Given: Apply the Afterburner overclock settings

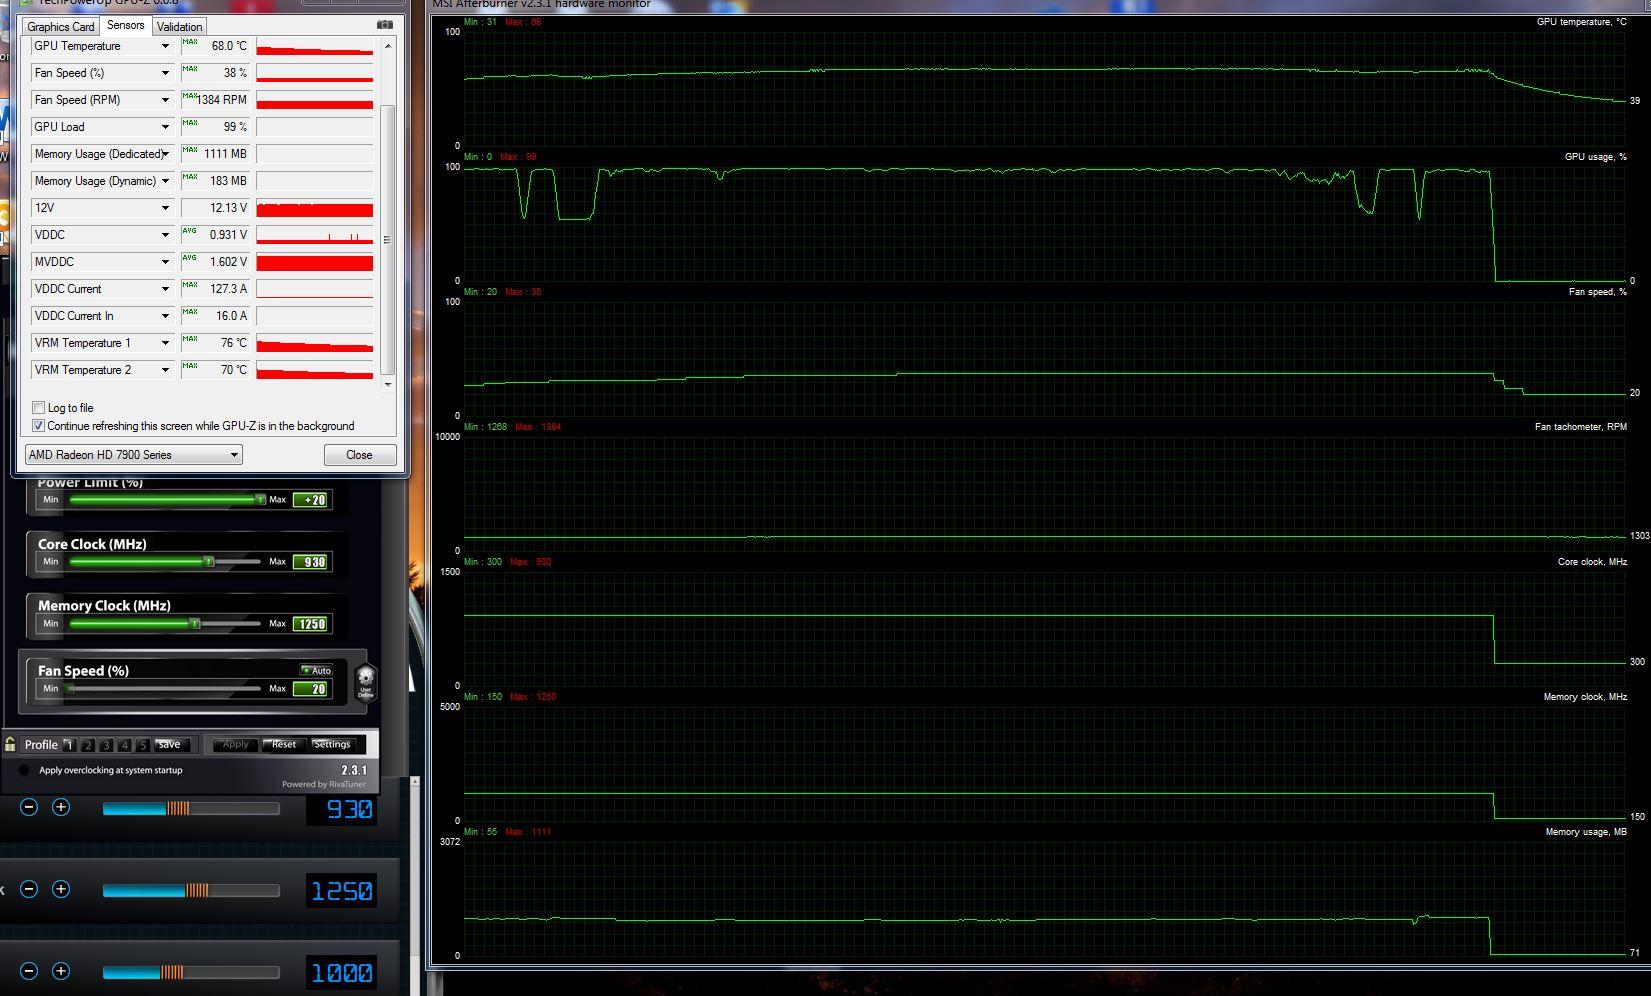Looking at the screenshot, I should coord(236,745).
